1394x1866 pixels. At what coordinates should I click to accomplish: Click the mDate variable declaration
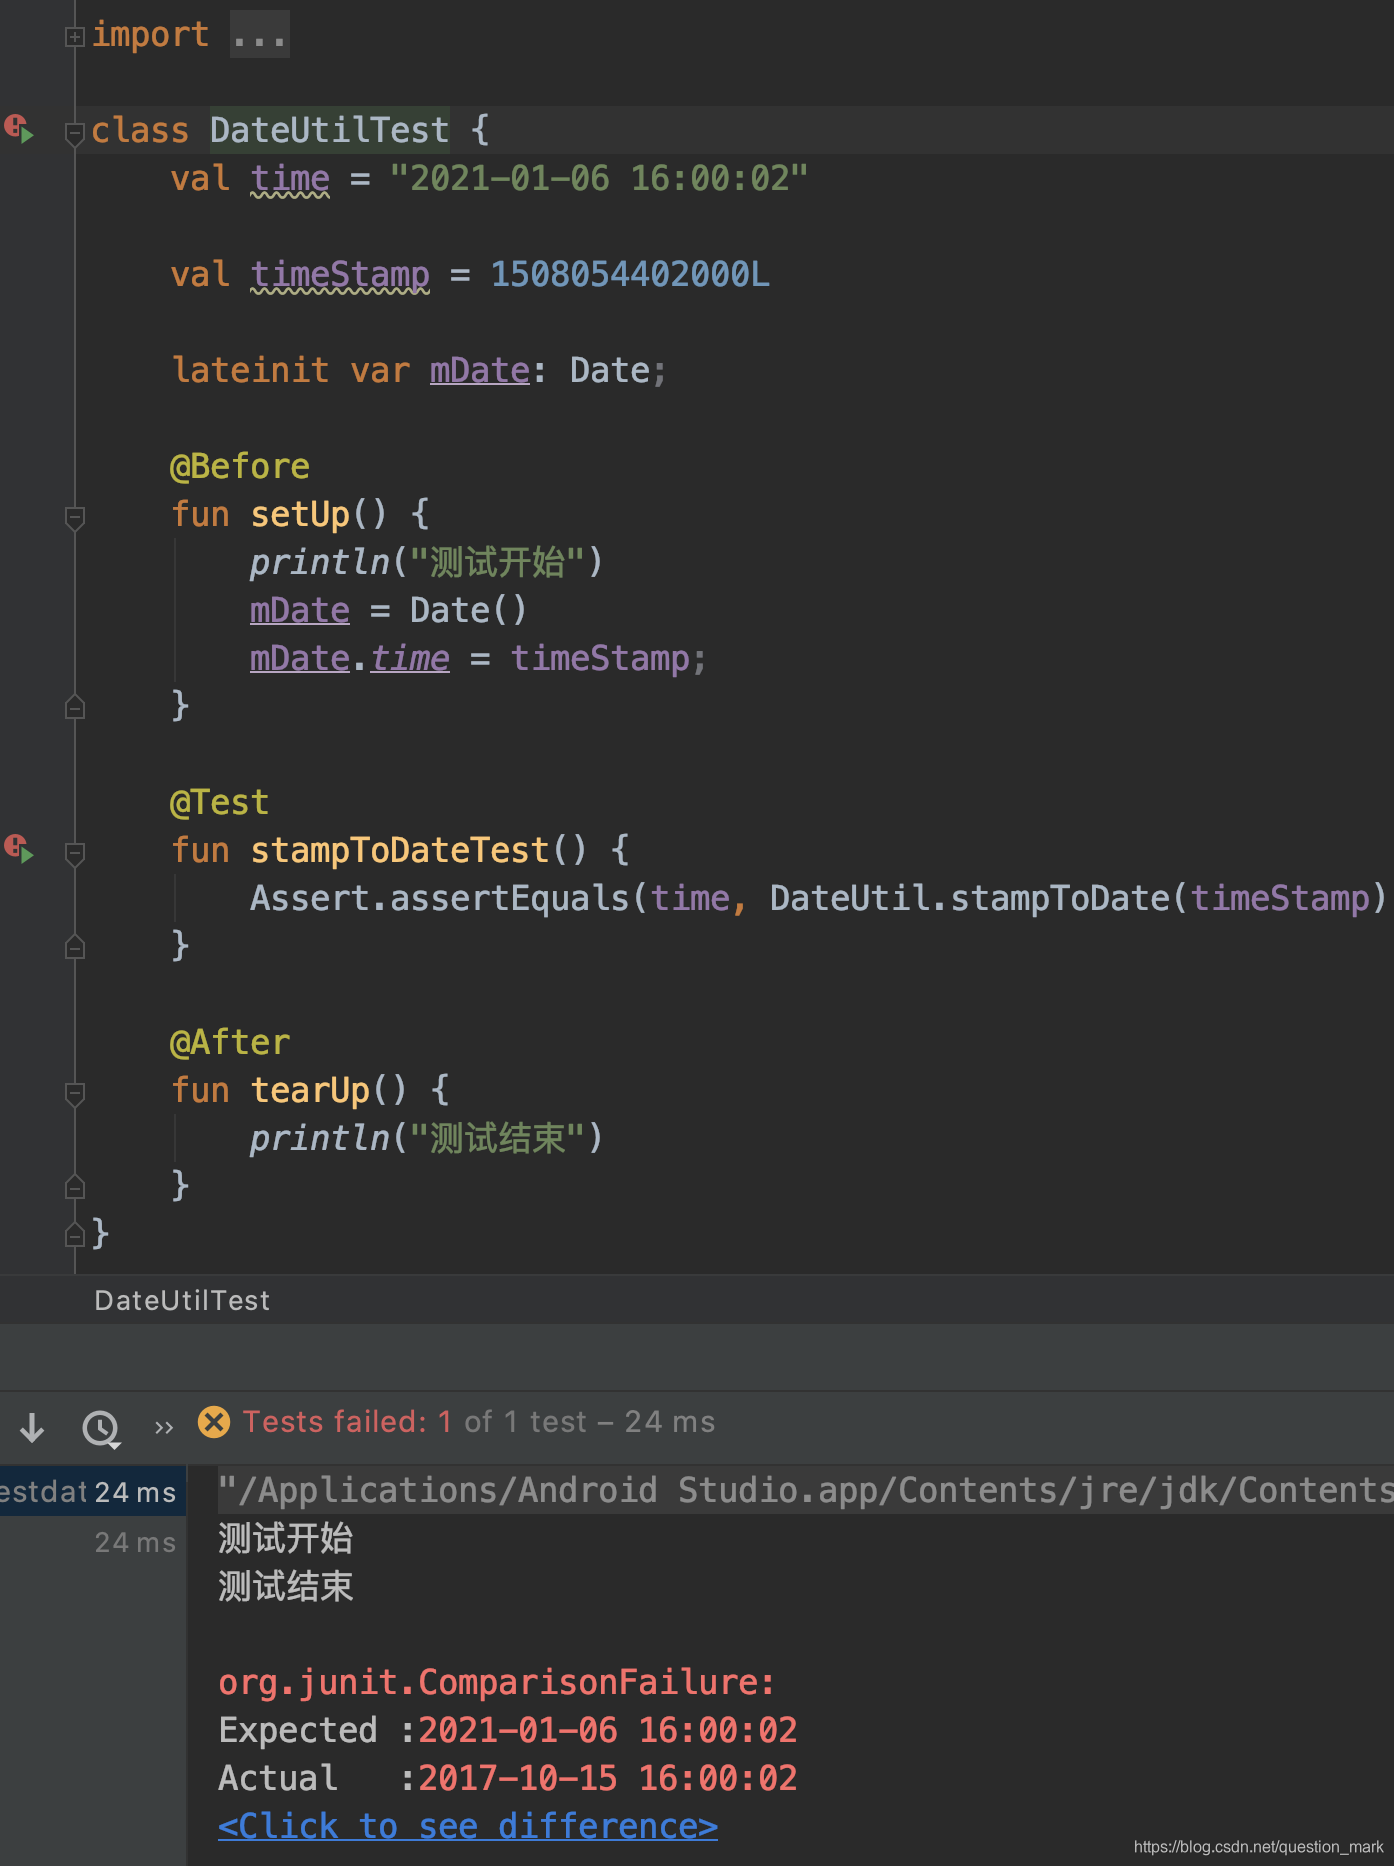click(x=480, y=370)
